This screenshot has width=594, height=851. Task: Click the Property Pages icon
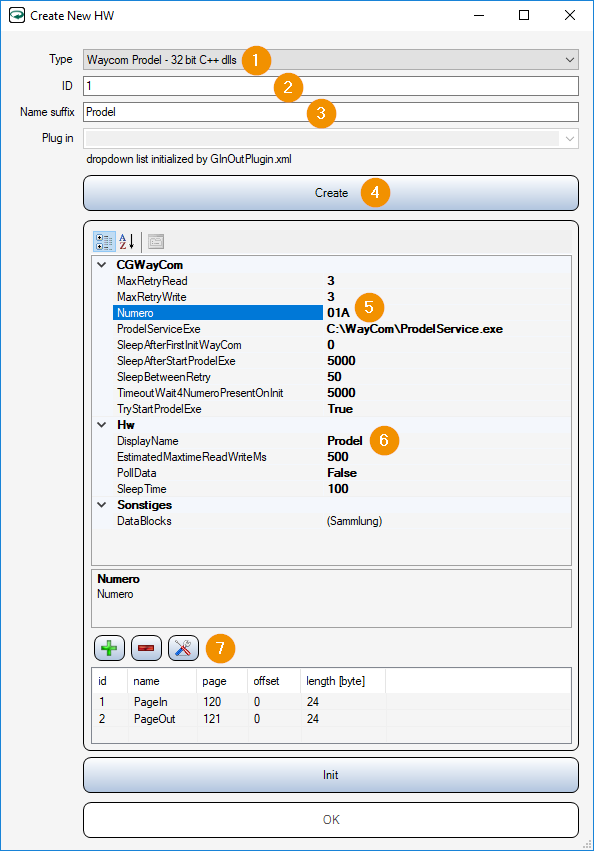156,242
